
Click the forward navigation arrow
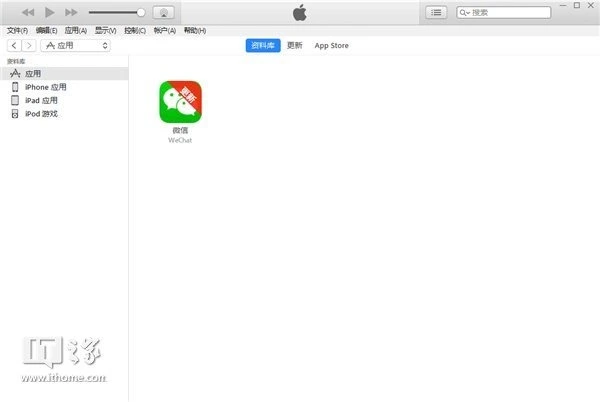[x=27, y=46]
